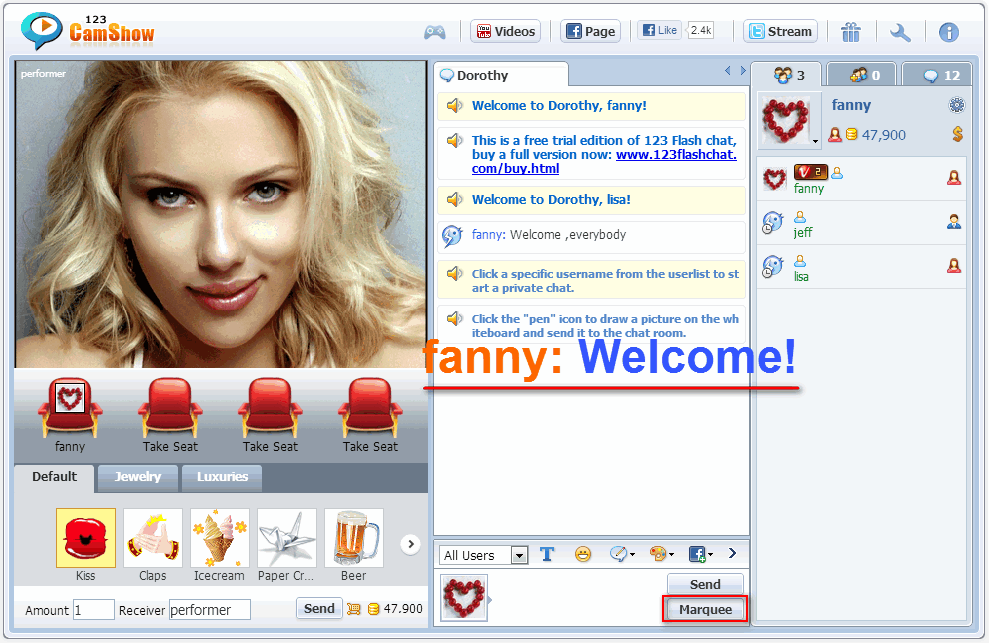Switch to the Jewelry gifts tab
The width and height of the screenshot is (989, 643).
138,477
